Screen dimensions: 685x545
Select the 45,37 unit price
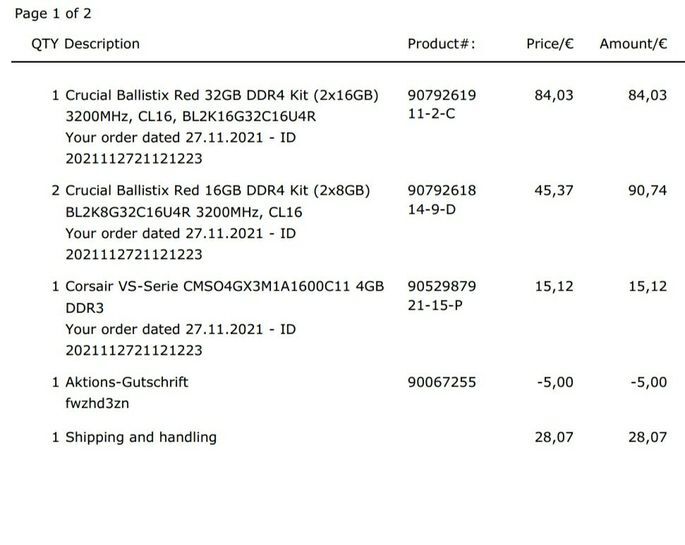click(554, 190)
